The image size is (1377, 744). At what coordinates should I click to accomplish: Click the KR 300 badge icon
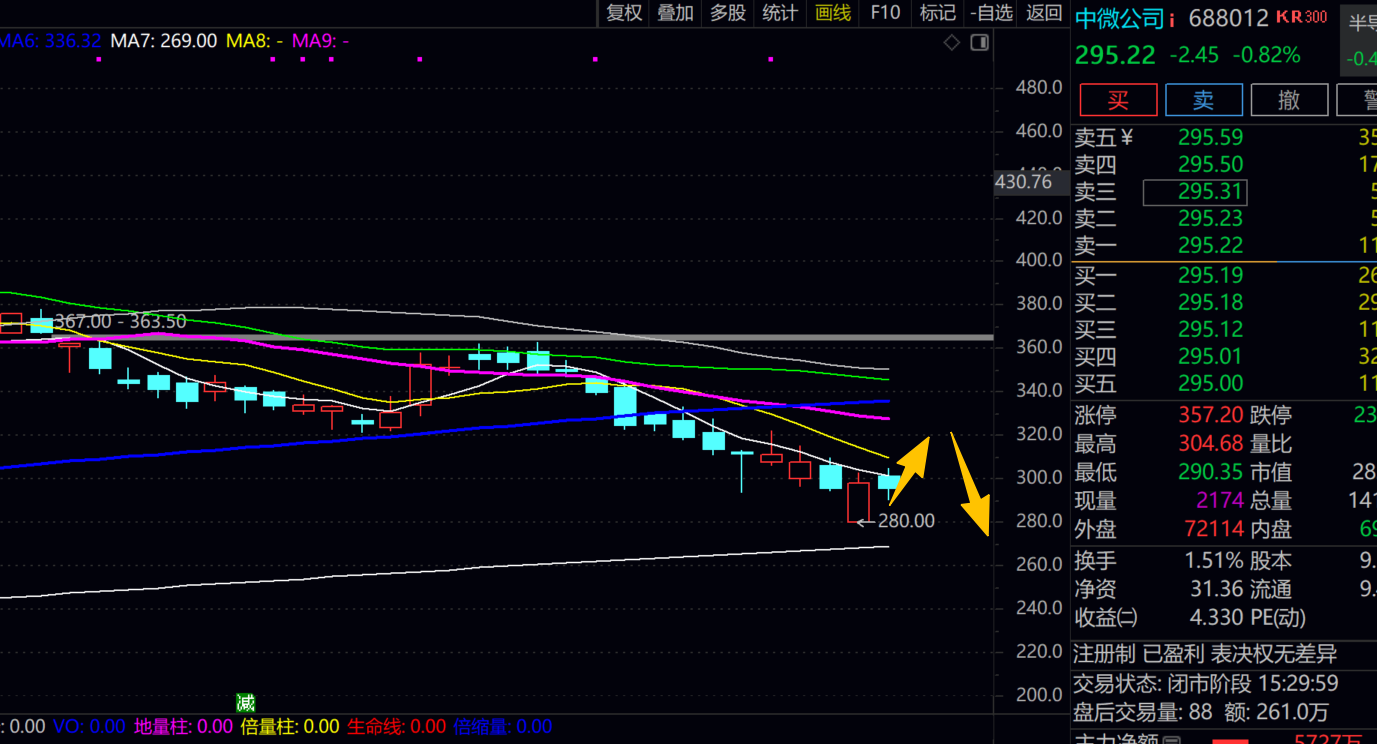pos(1302,17)
